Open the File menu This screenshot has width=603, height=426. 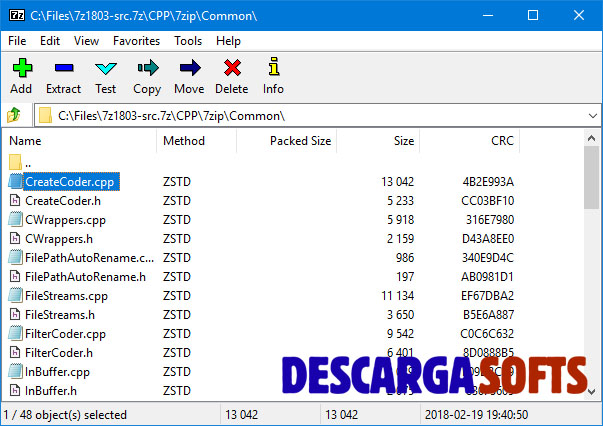click(17, 41)
